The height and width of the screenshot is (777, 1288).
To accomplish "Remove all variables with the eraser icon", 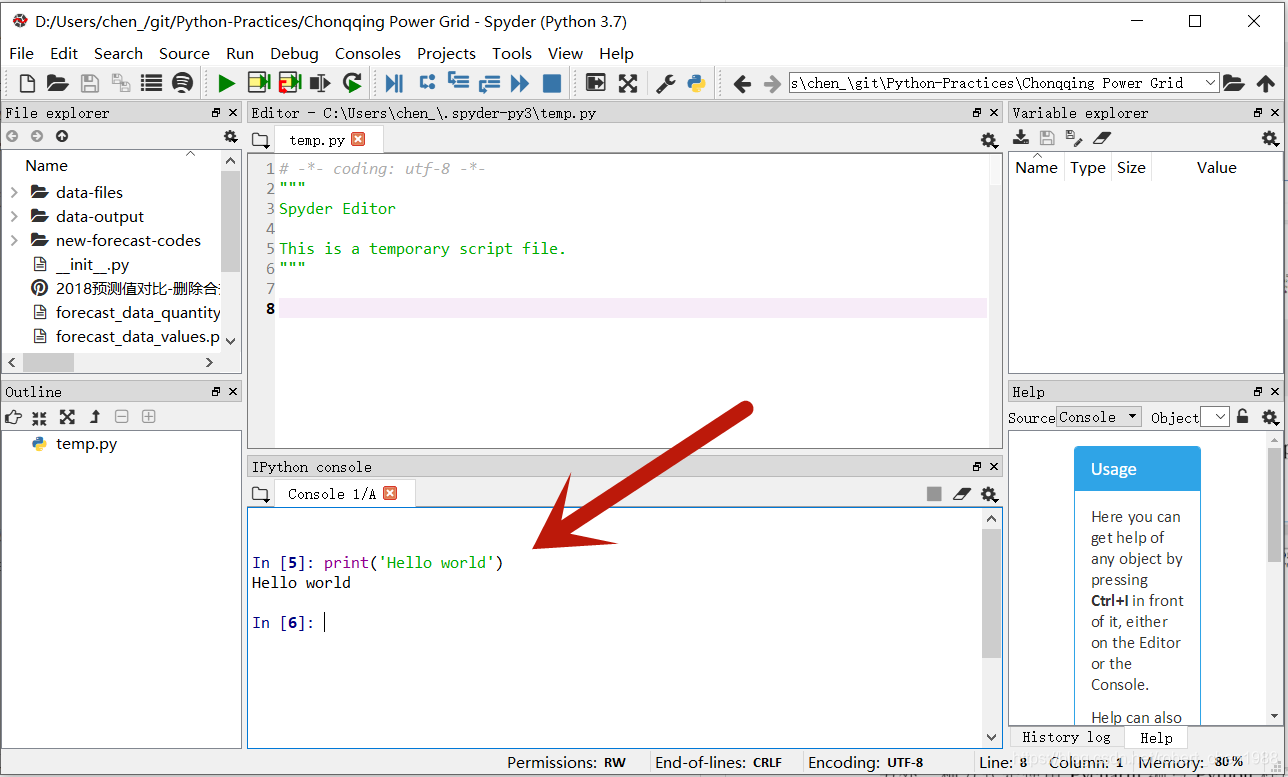I will tap(1102, 138).
